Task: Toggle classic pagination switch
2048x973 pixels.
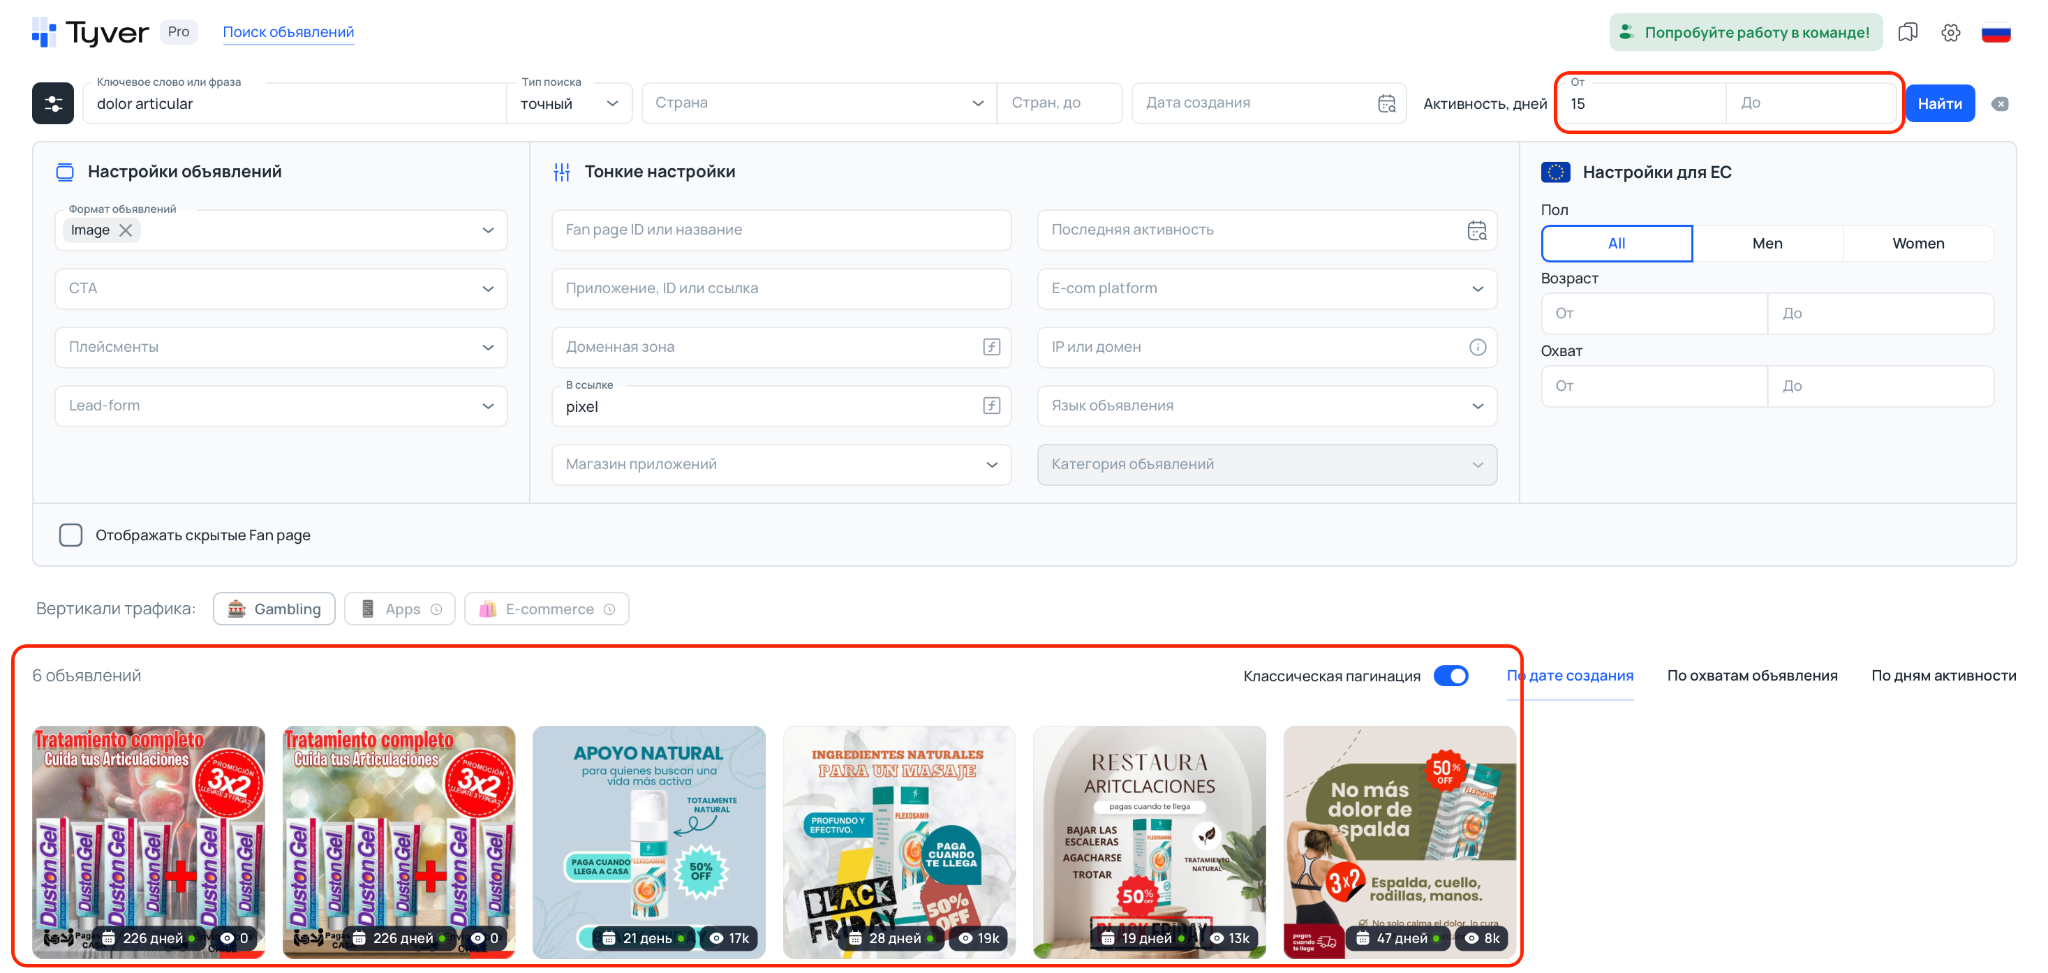Action: click(1451, 676)
